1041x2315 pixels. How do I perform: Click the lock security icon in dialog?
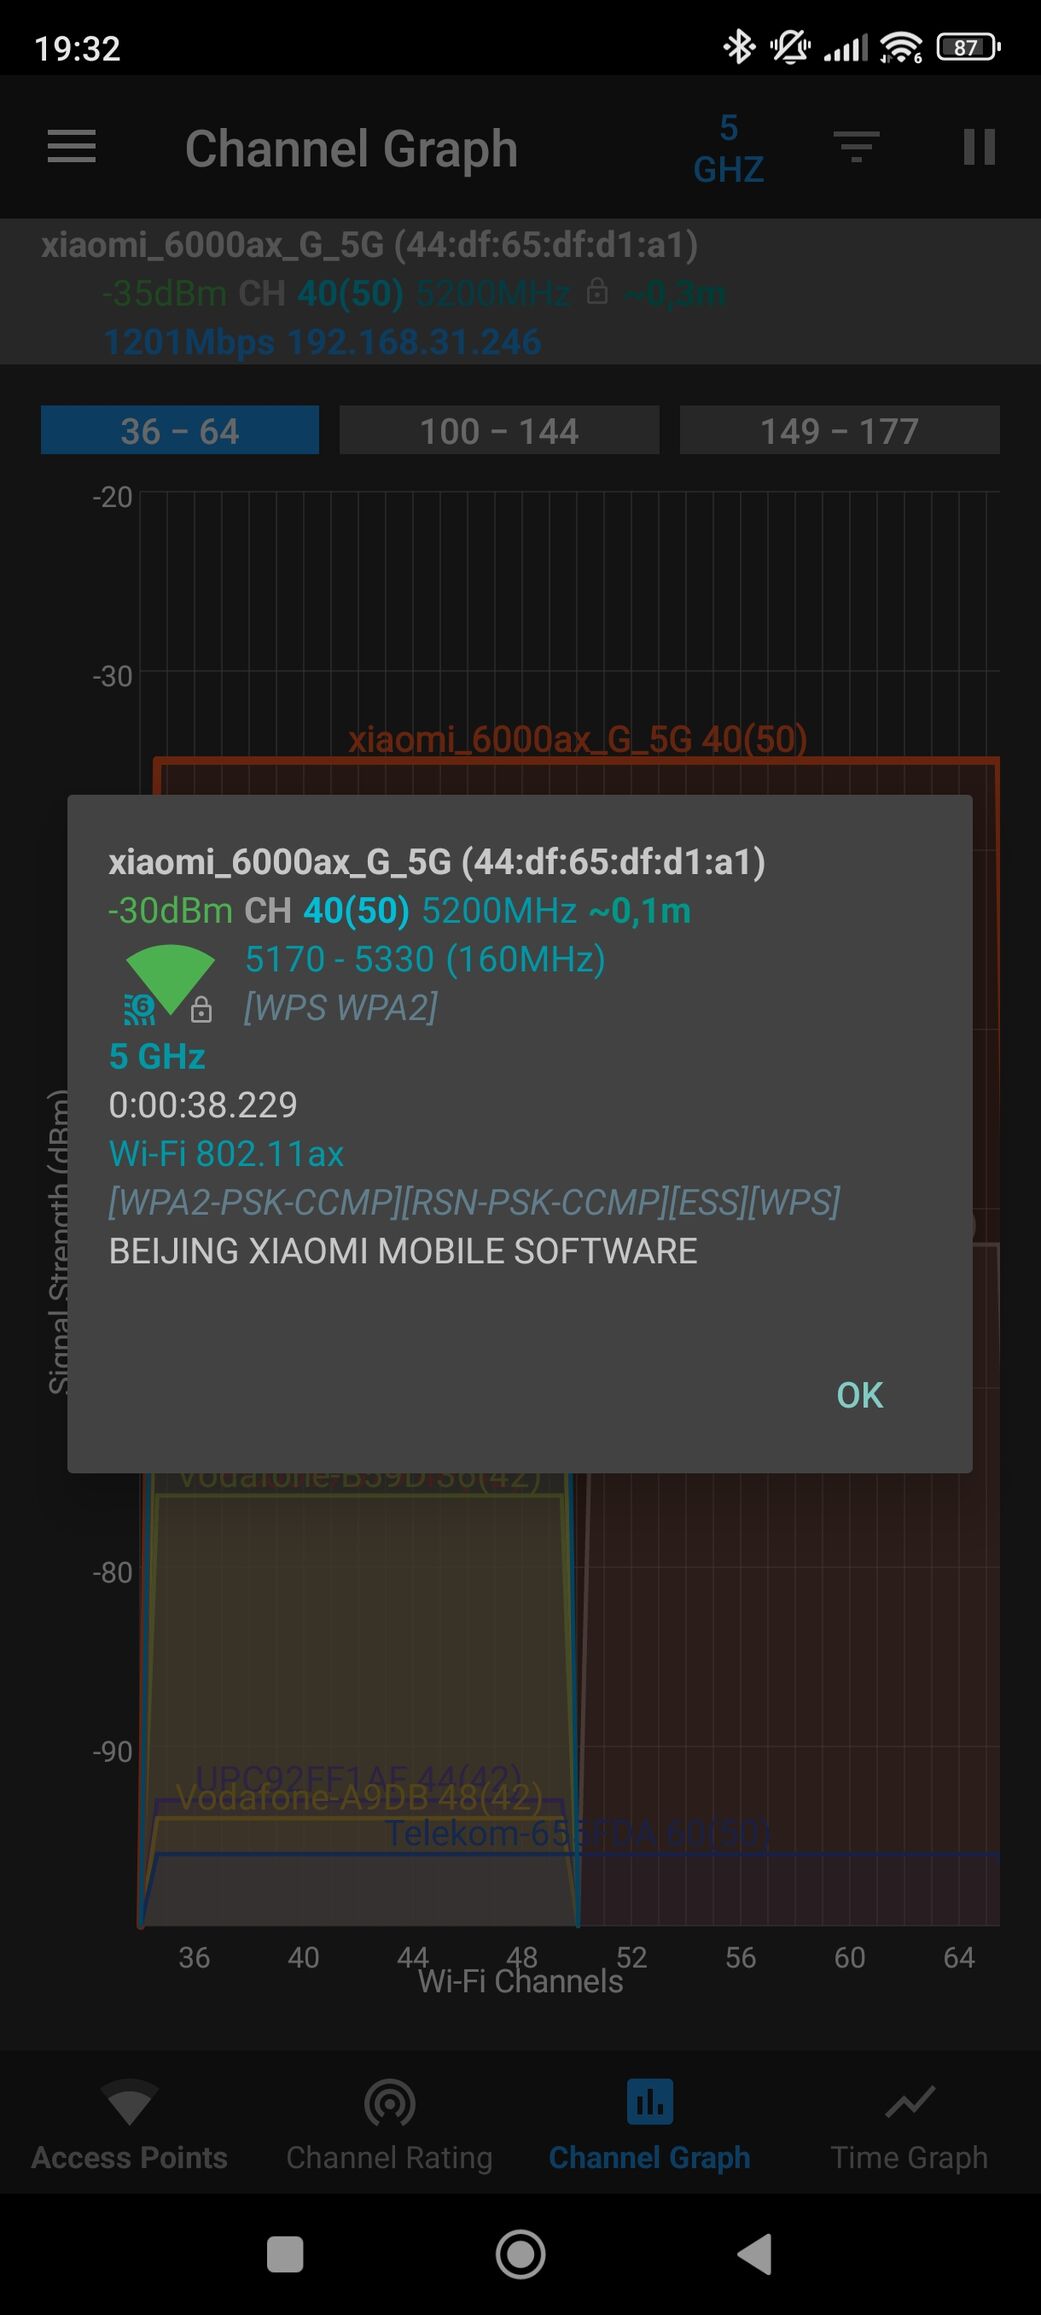coord(201,1010)
